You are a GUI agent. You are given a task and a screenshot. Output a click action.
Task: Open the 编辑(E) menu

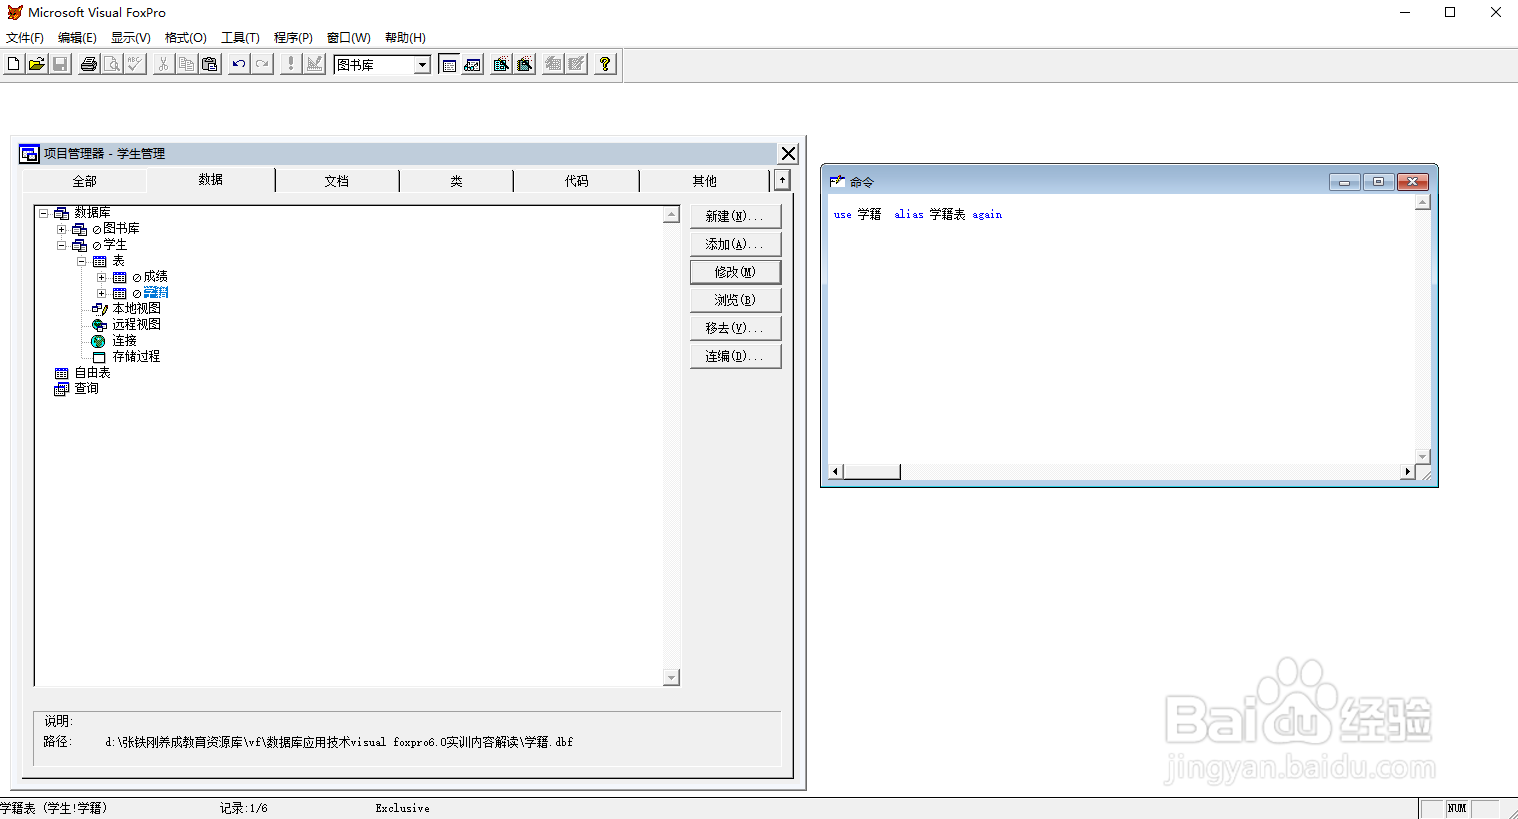pos(77,38)
